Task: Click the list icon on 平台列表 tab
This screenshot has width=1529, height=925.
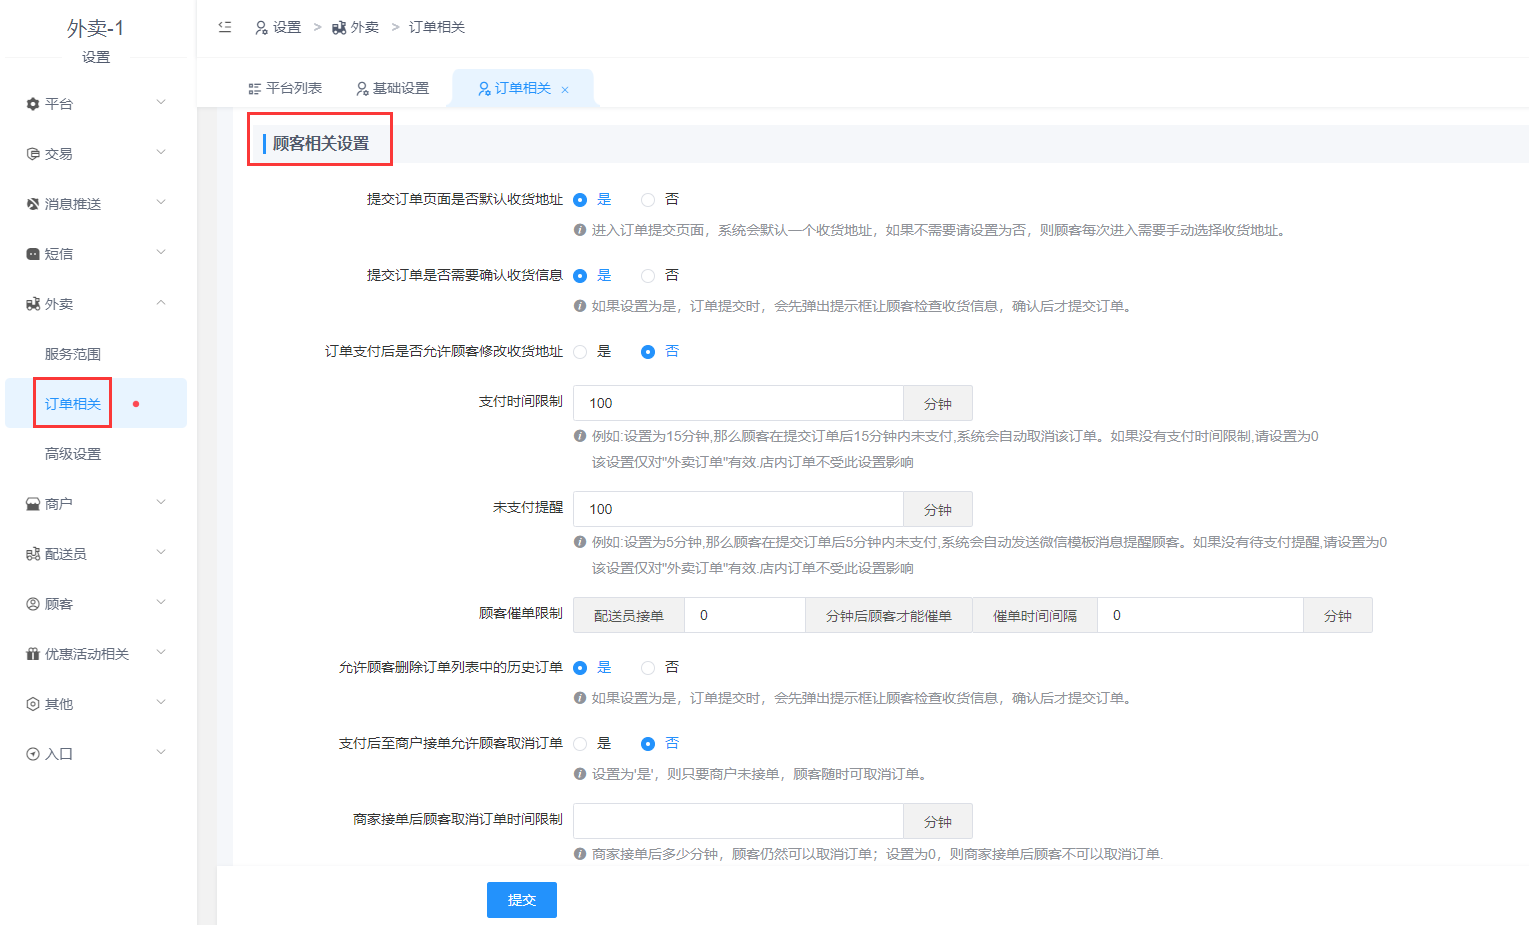Action: [255, 89]
